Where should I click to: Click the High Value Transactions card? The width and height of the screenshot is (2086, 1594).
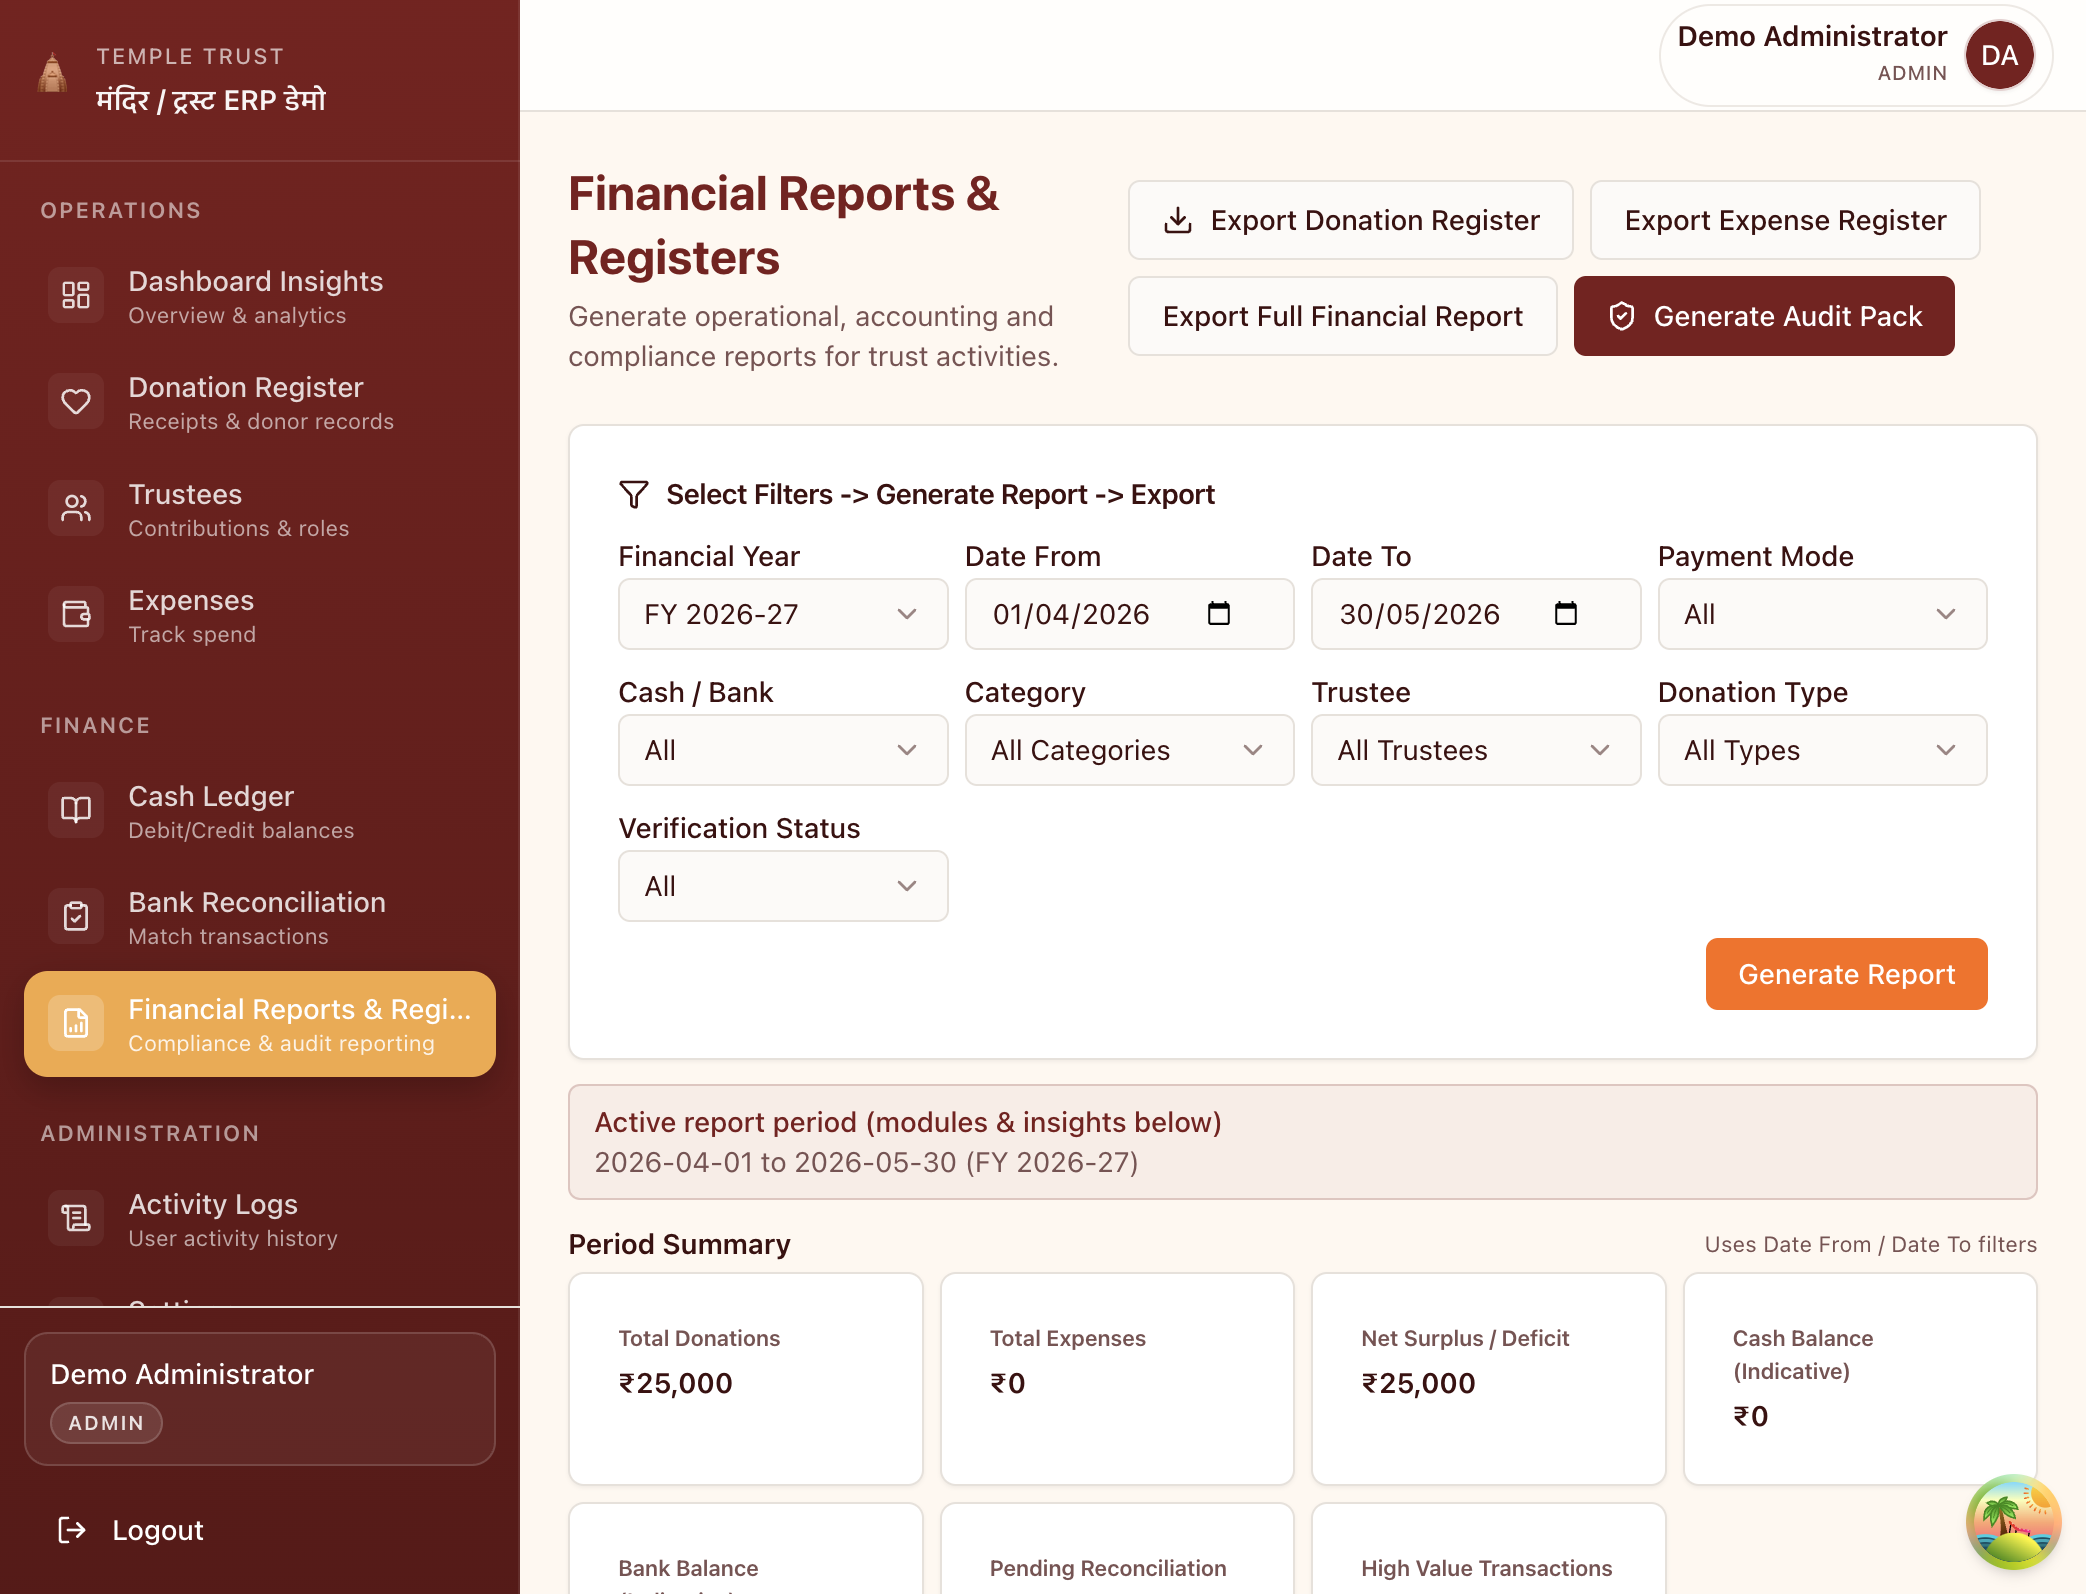[1488, 1549]
